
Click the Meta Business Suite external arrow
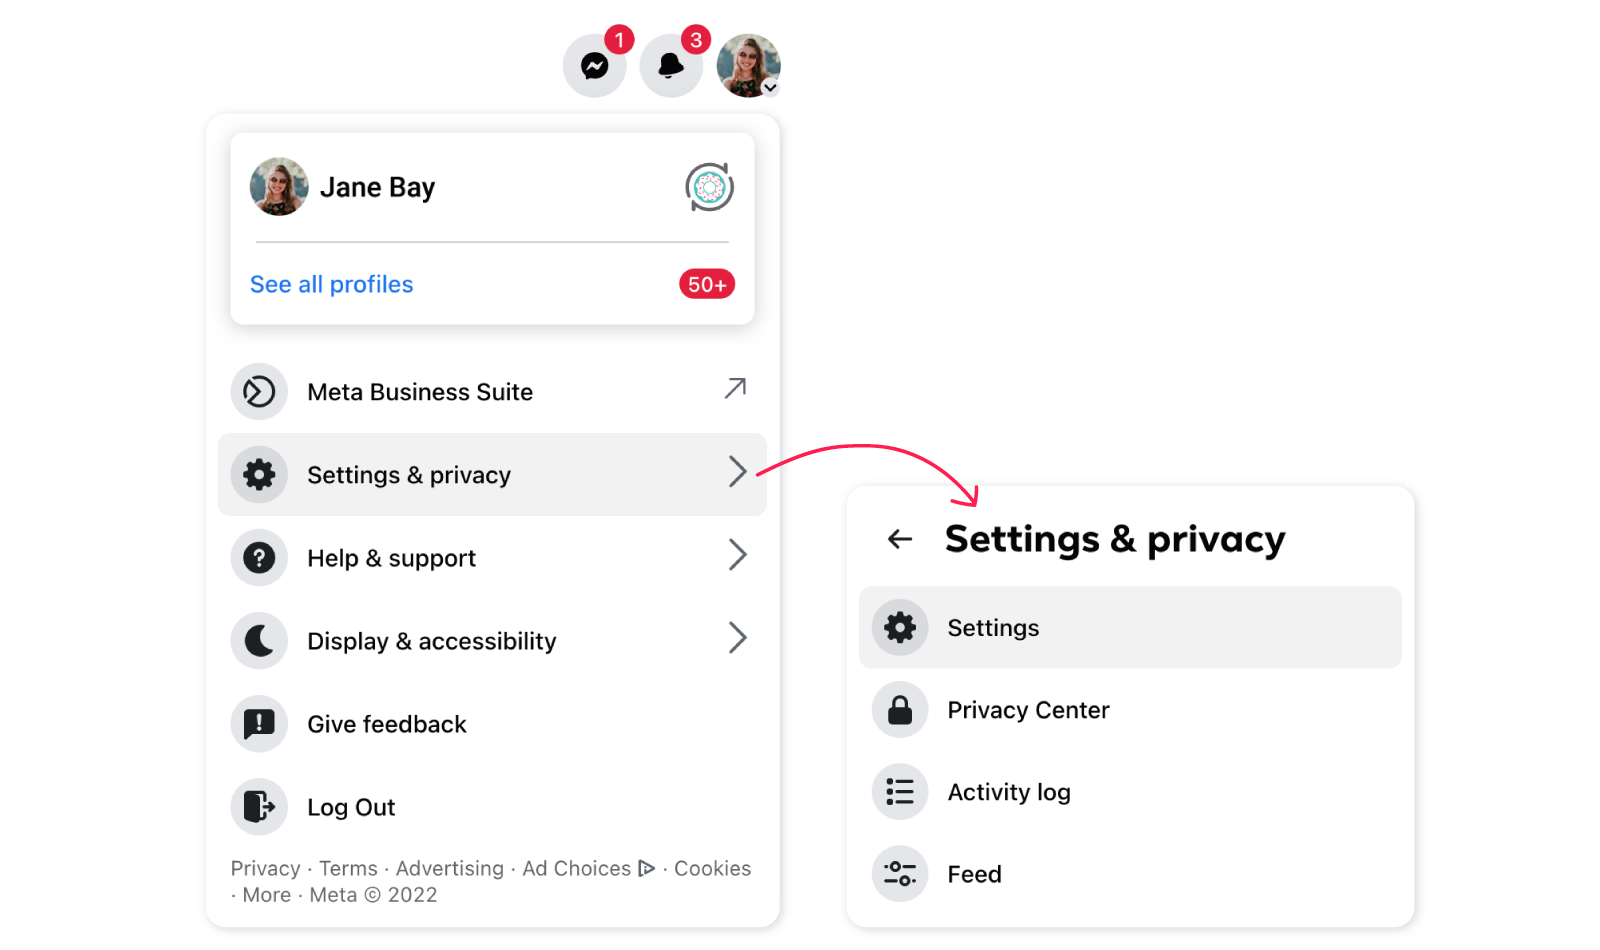pos(735,388)
